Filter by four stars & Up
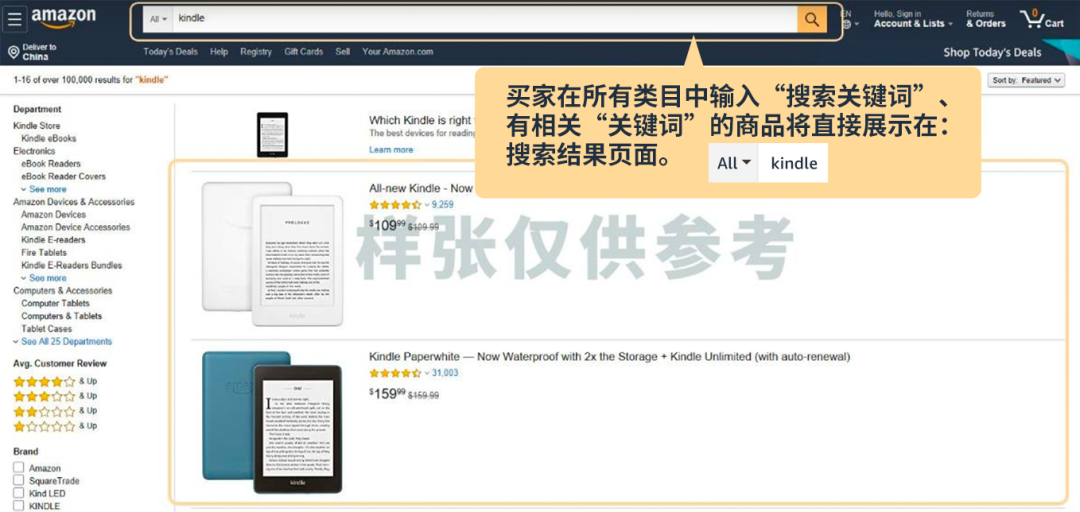The image size is (1080, 512). point(55,381)
